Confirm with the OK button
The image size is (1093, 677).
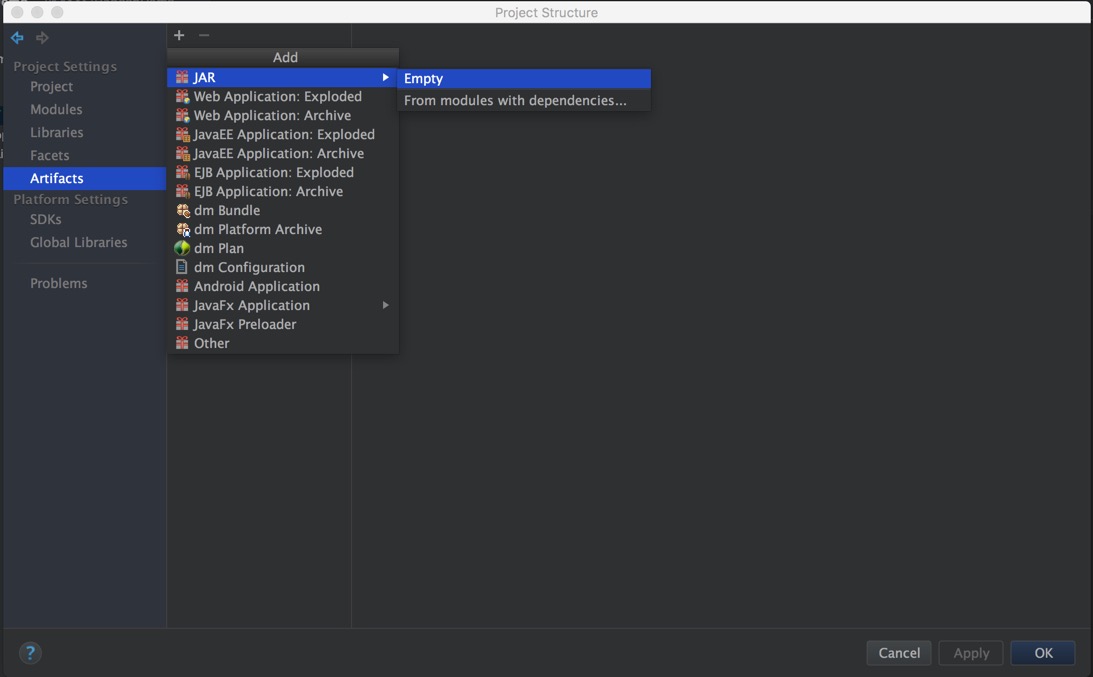click(x=1043, y=653)
